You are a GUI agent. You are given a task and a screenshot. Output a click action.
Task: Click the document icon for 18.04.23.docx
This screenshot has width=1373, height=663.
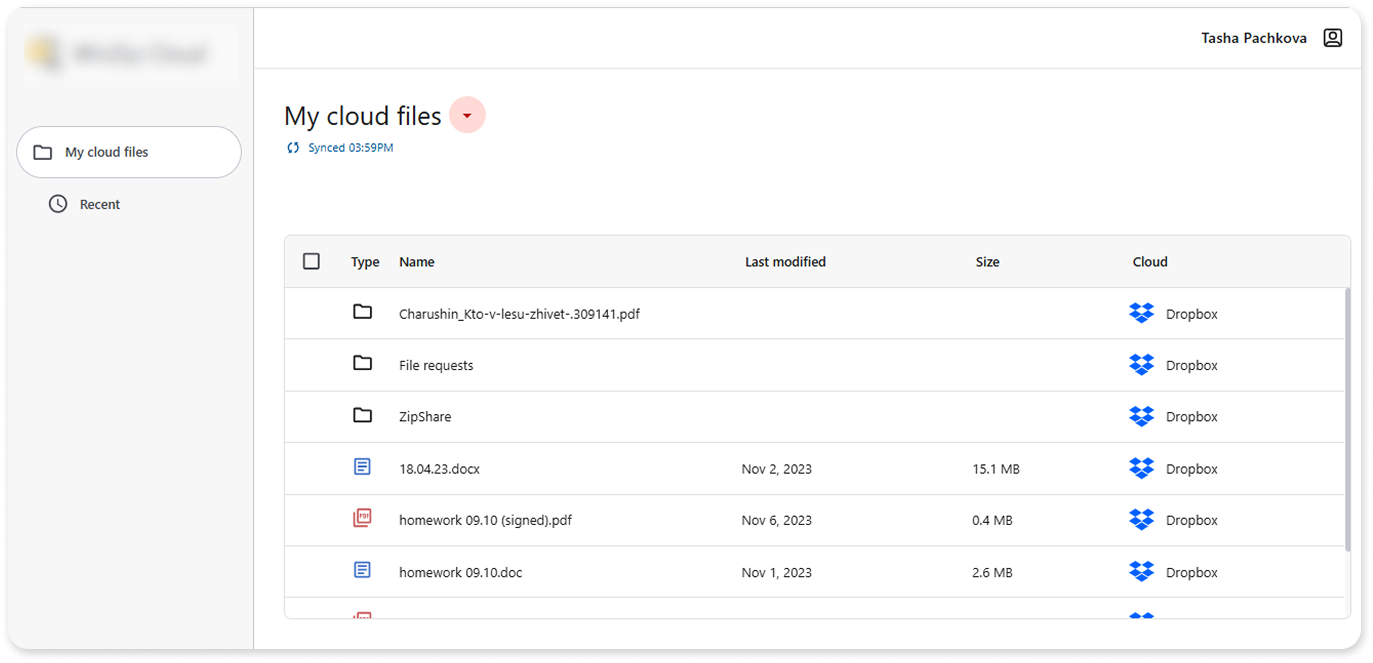362,468
